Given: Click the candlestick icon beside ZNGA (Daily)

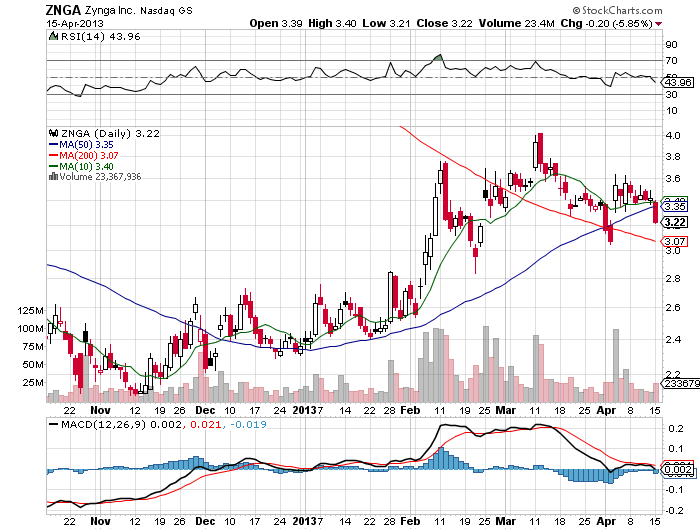Looking at the screenshot, I should point(54,133).
